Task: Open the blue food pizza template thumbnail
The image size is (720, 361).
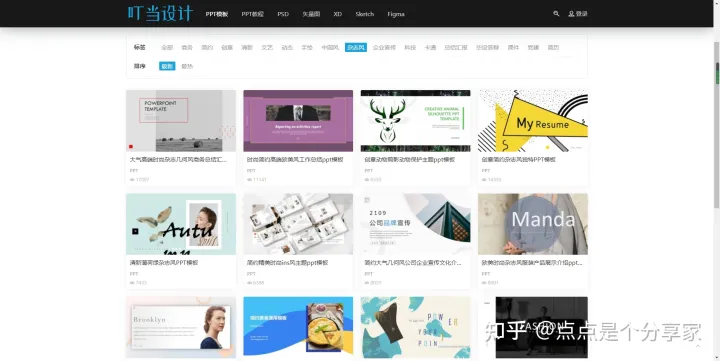Action: [x=298, y=327]
